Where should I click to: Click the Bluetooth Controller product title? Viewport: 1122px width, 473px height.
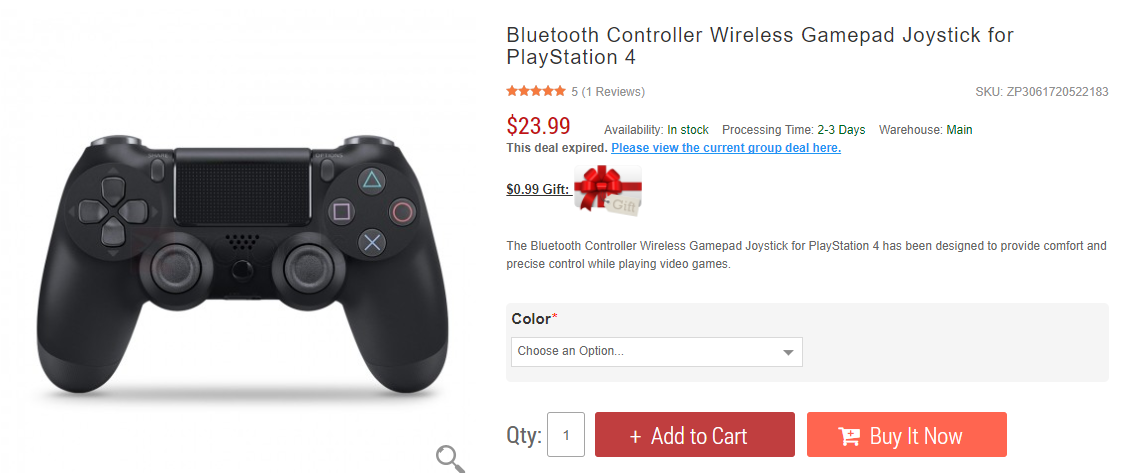coord(760,47)
